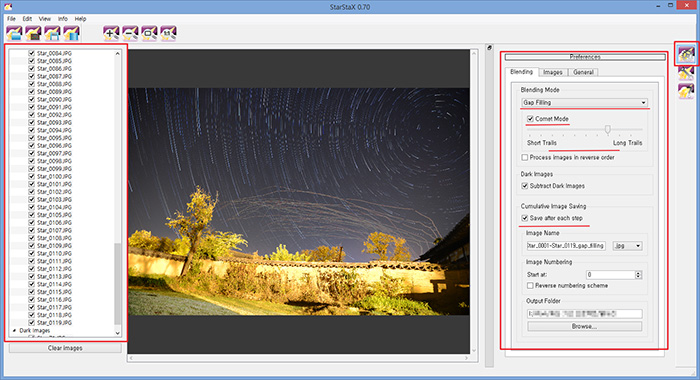This screenshot has height=380, width=700.
Task: Click the 1:1 actual size zoom icon
Action: point(168,33)
